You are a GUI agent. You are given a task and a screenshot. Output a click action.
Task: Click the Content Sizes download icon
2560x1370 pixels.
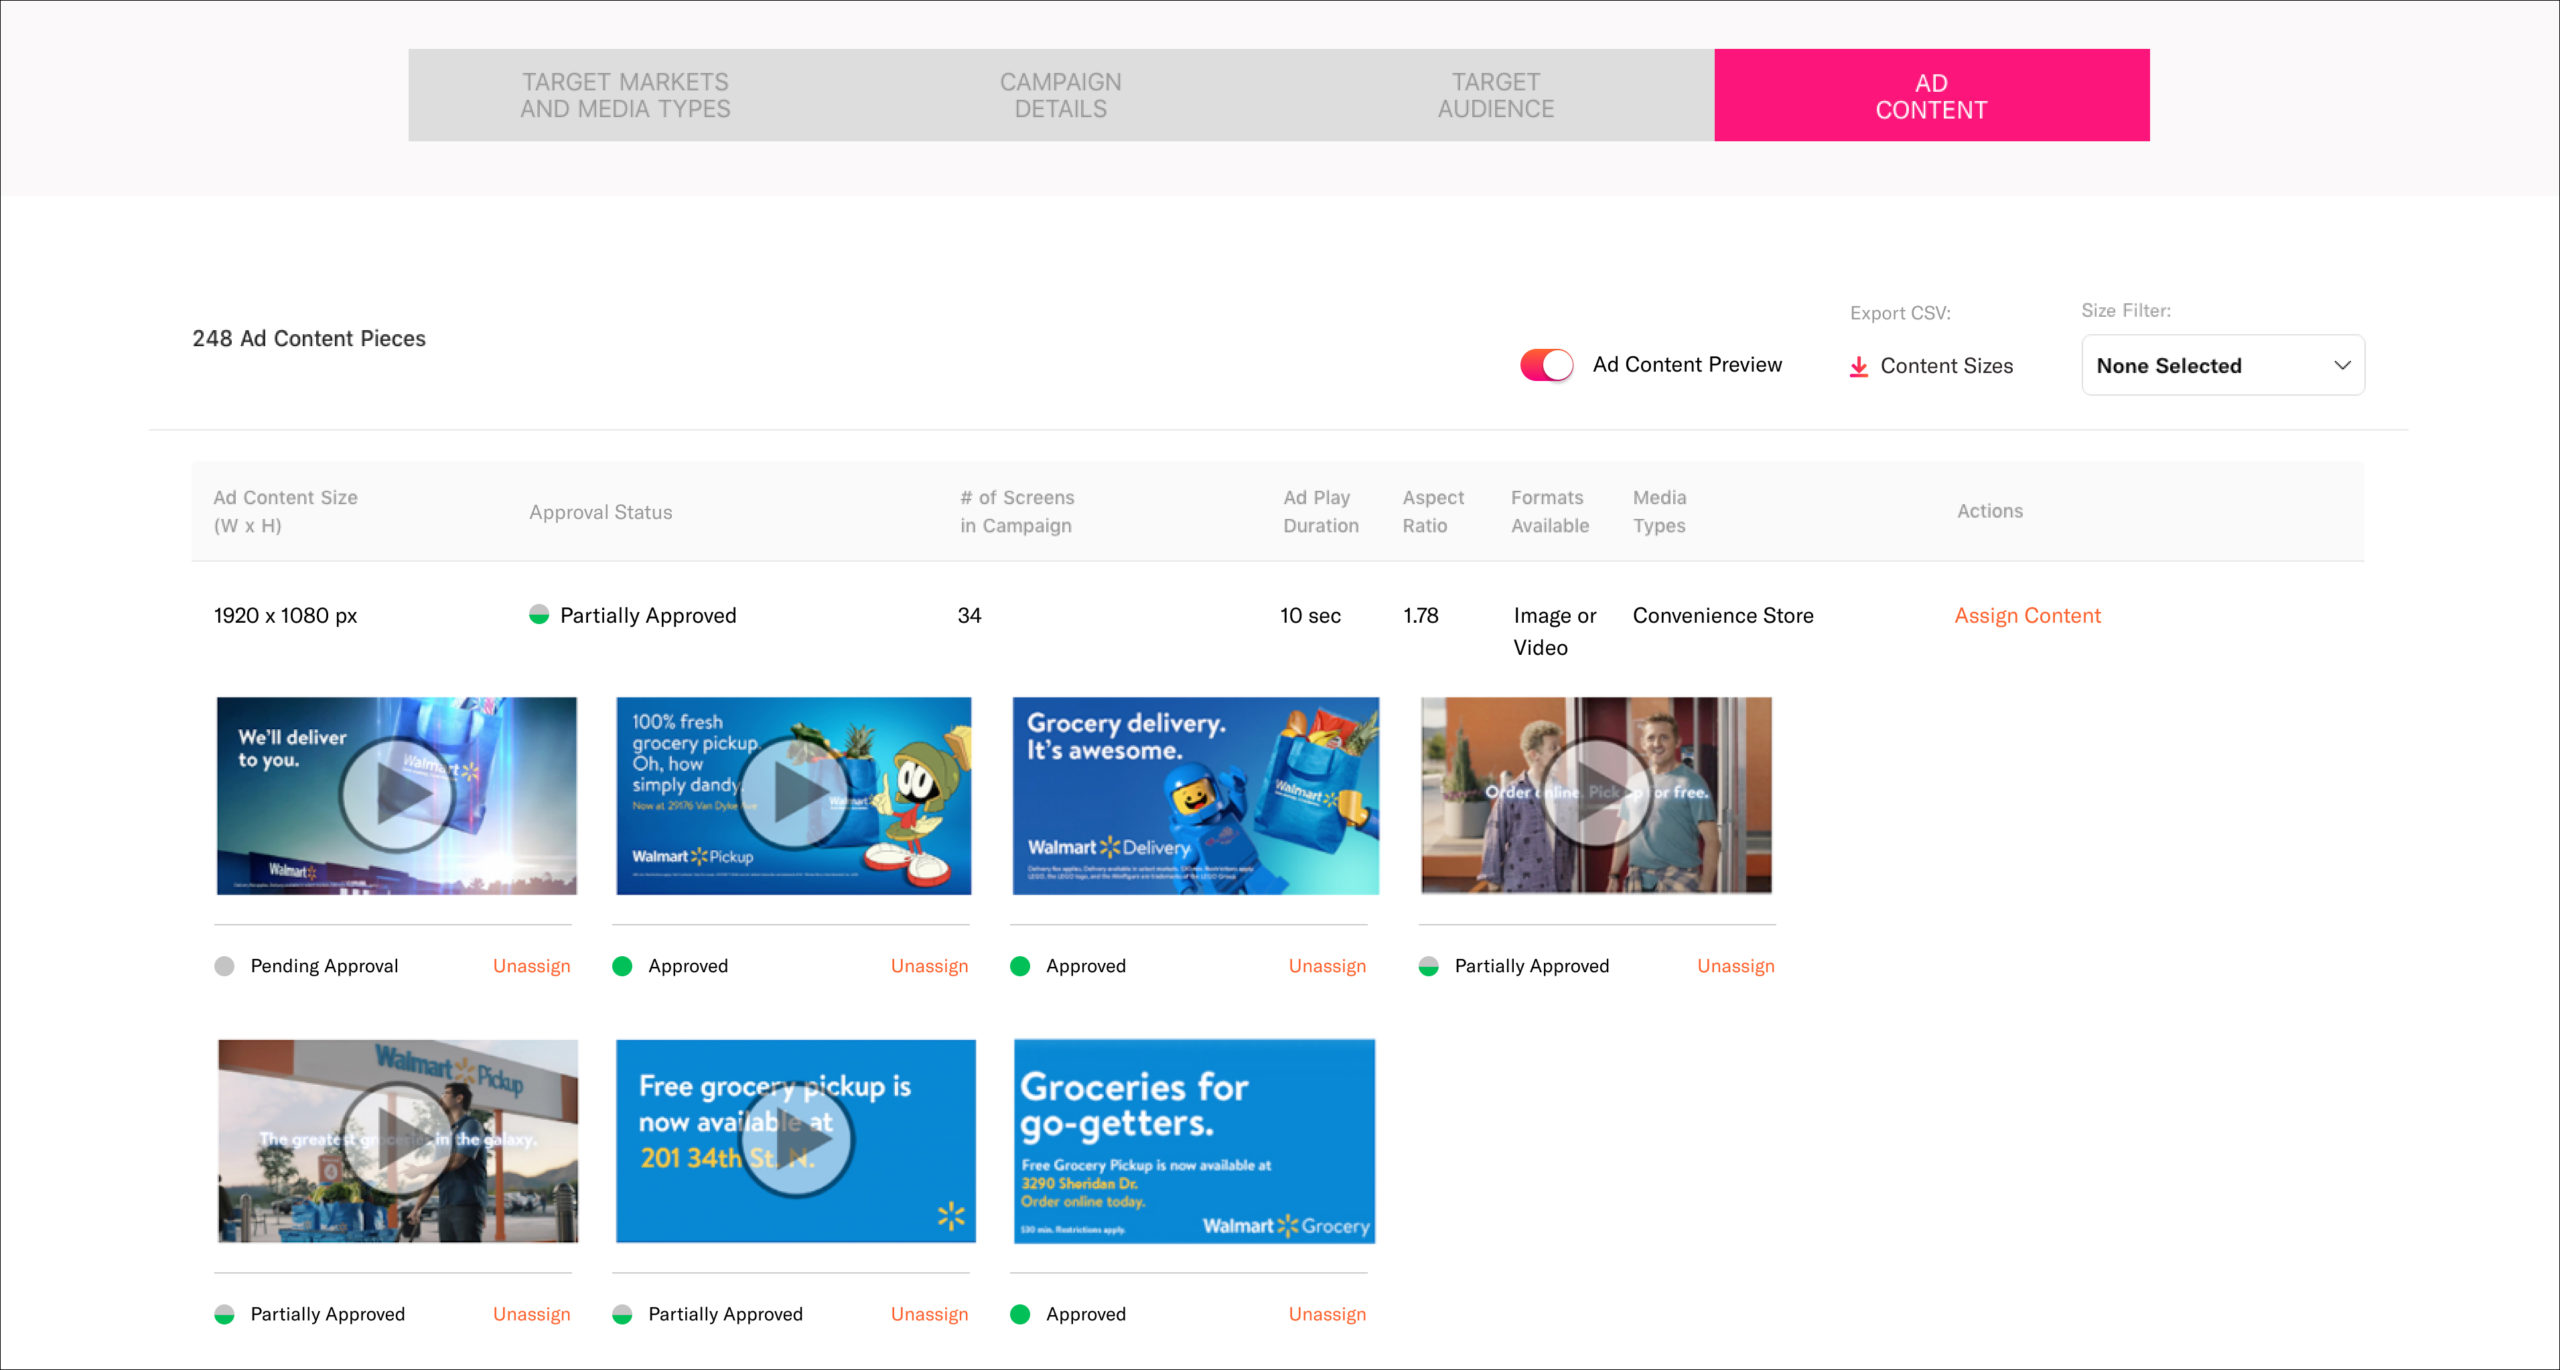click(x=1858, y=367)
